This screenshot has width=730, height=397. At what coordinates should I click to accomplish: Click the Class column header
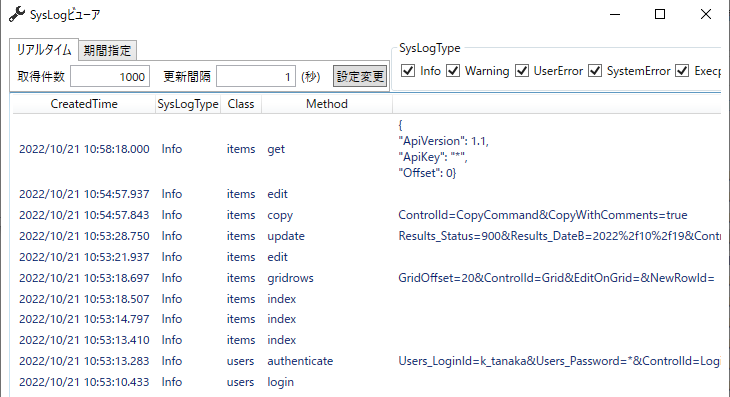(x=241, y=104)
